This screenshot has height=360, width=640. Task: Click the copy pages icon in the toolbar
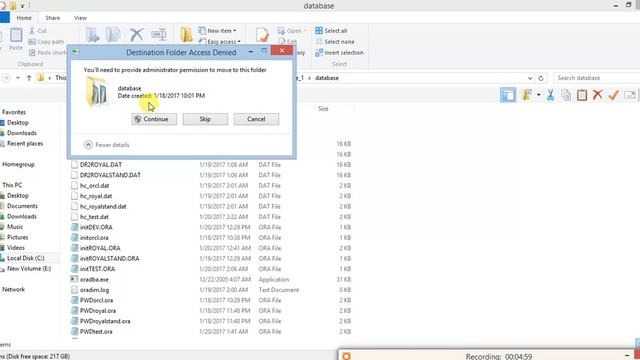[x=566, y=95]
